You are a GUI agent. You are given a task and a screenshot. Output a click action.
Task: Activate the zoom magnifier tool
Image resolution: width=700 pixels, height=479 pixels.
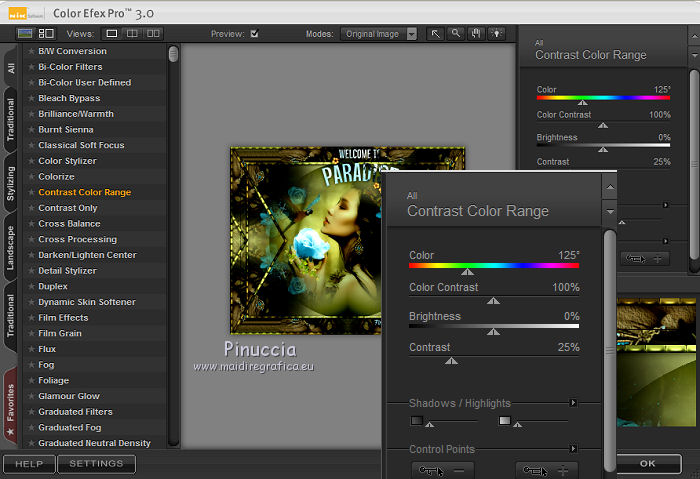(x=456, y=33)
